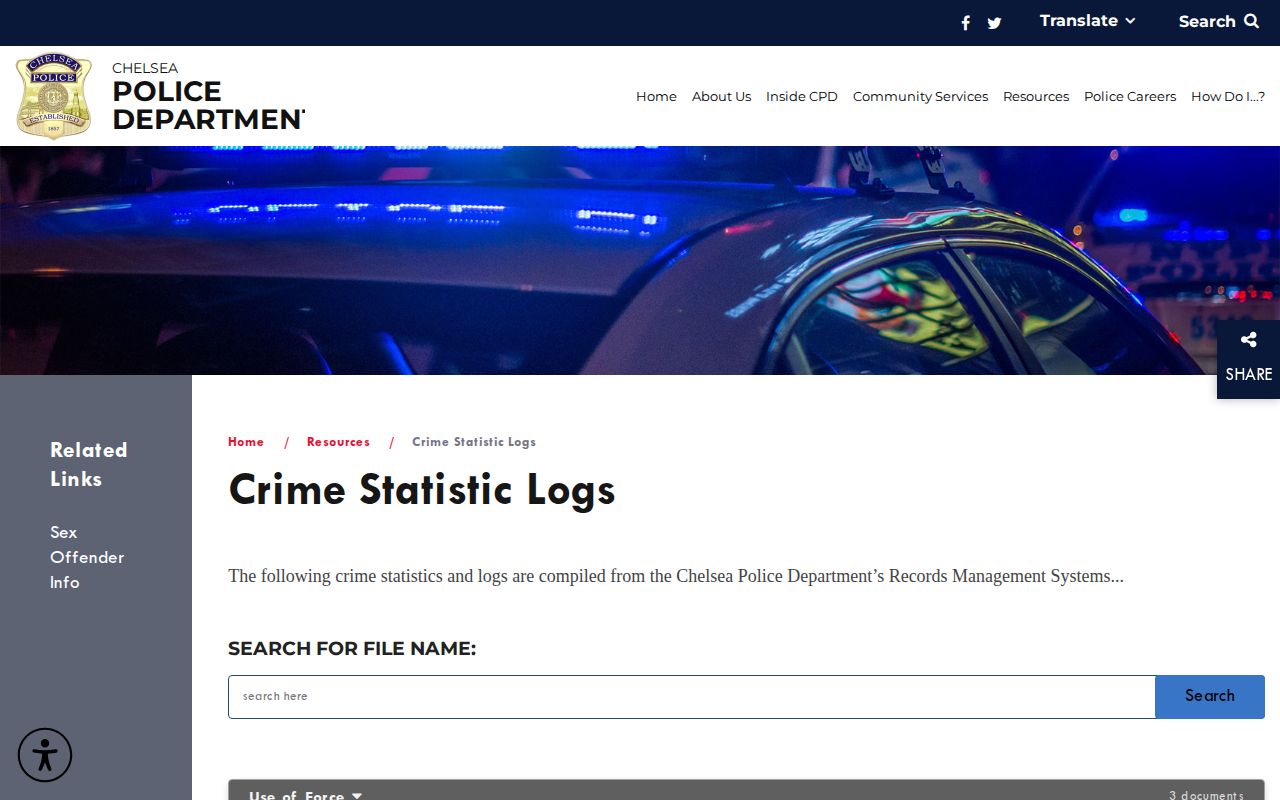
Task: Click the blue Search button for file names
Action: click(1210, 697)
